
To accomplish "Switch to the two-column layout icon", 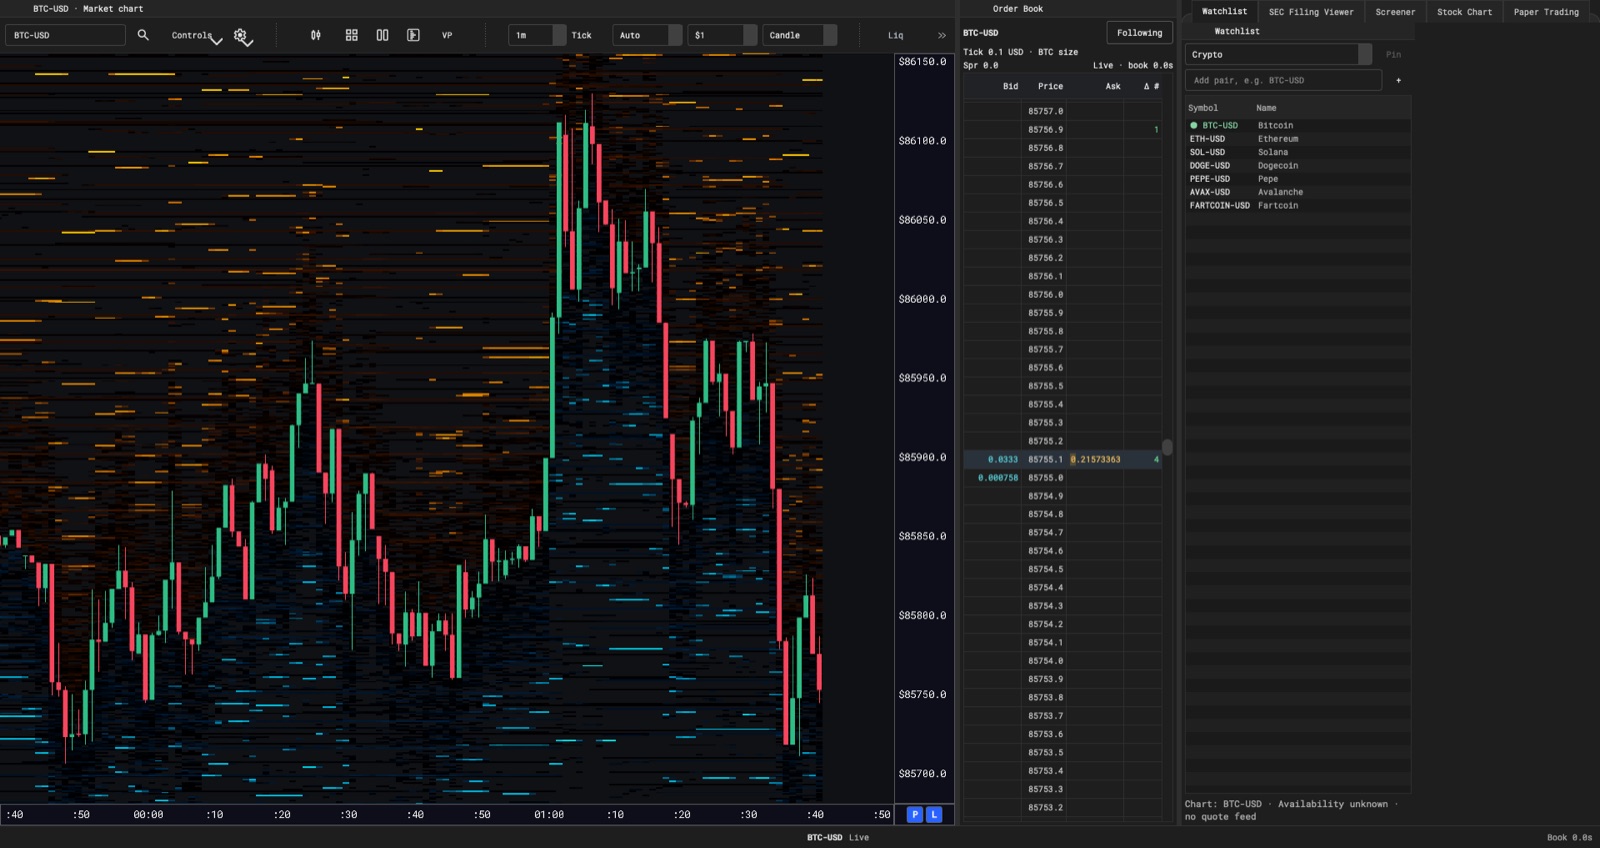I will [x=382, y=35].
